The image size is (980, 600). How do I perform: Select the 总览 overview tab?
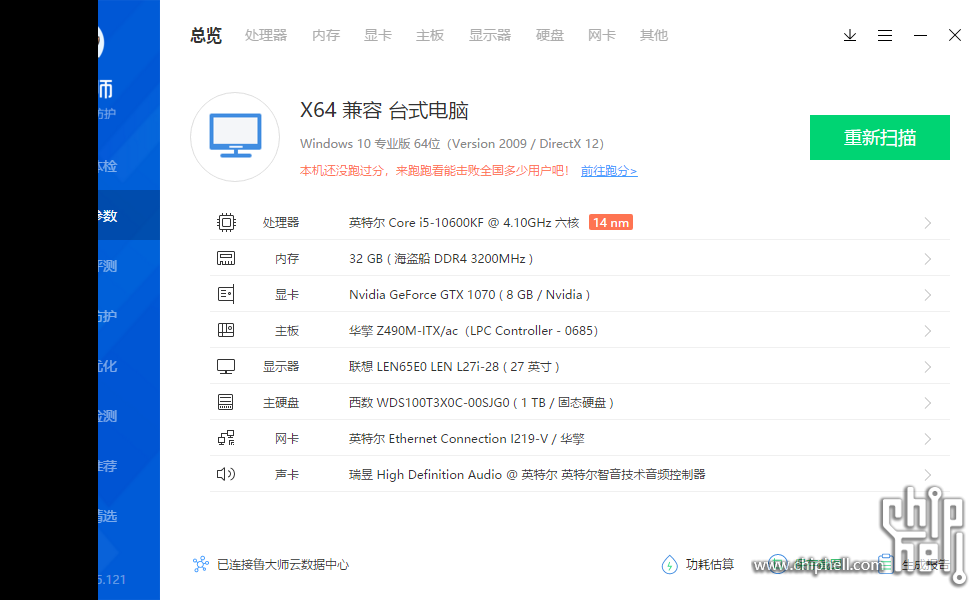coord(206,36)
